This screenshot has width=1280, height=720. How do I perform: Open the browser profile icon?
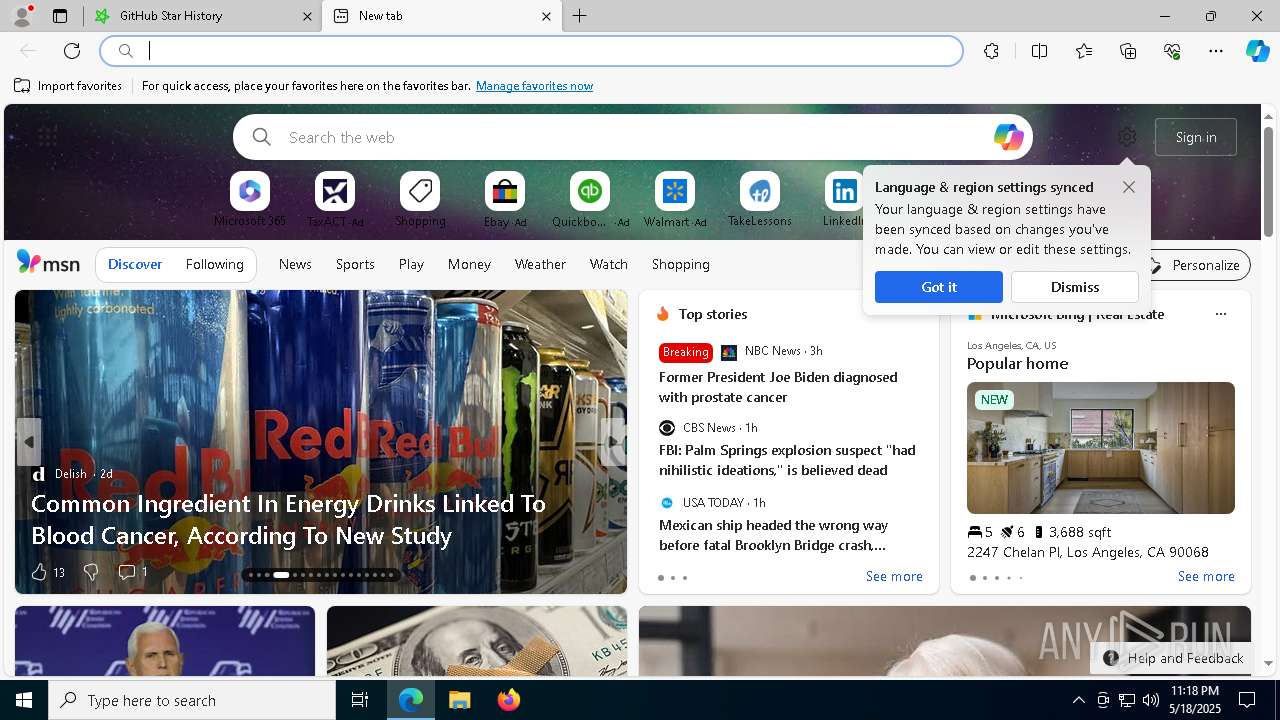tap(21, 16)
